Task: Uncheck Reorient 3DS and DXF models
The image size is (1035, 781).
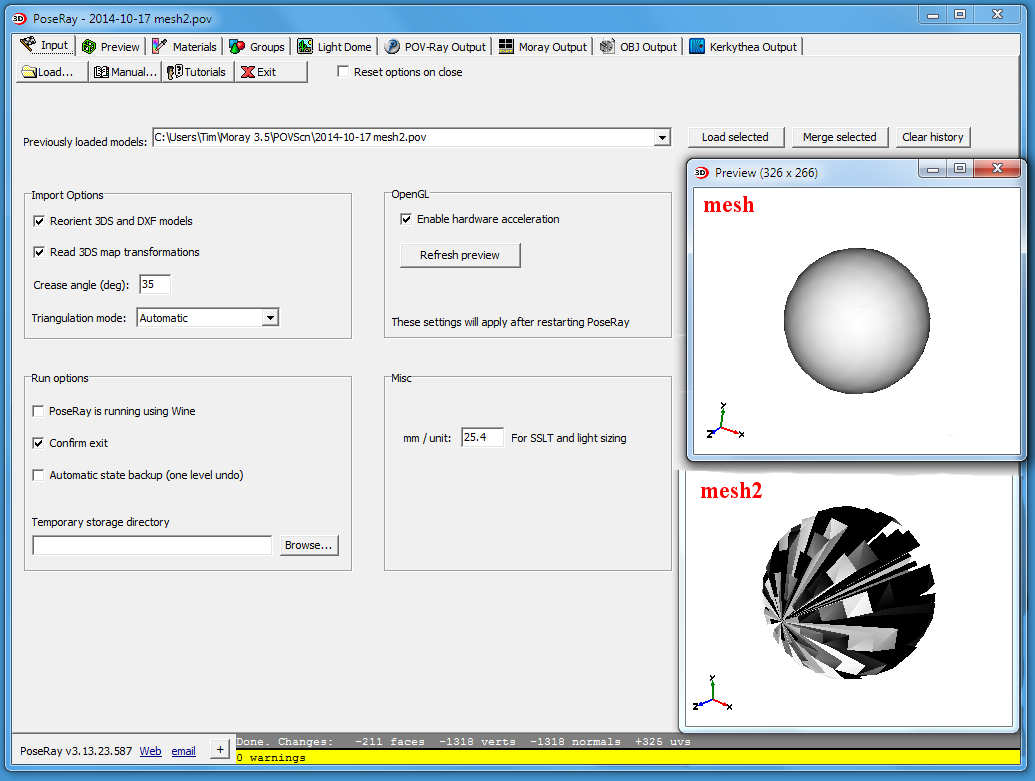Action: (x=39, y=221)
